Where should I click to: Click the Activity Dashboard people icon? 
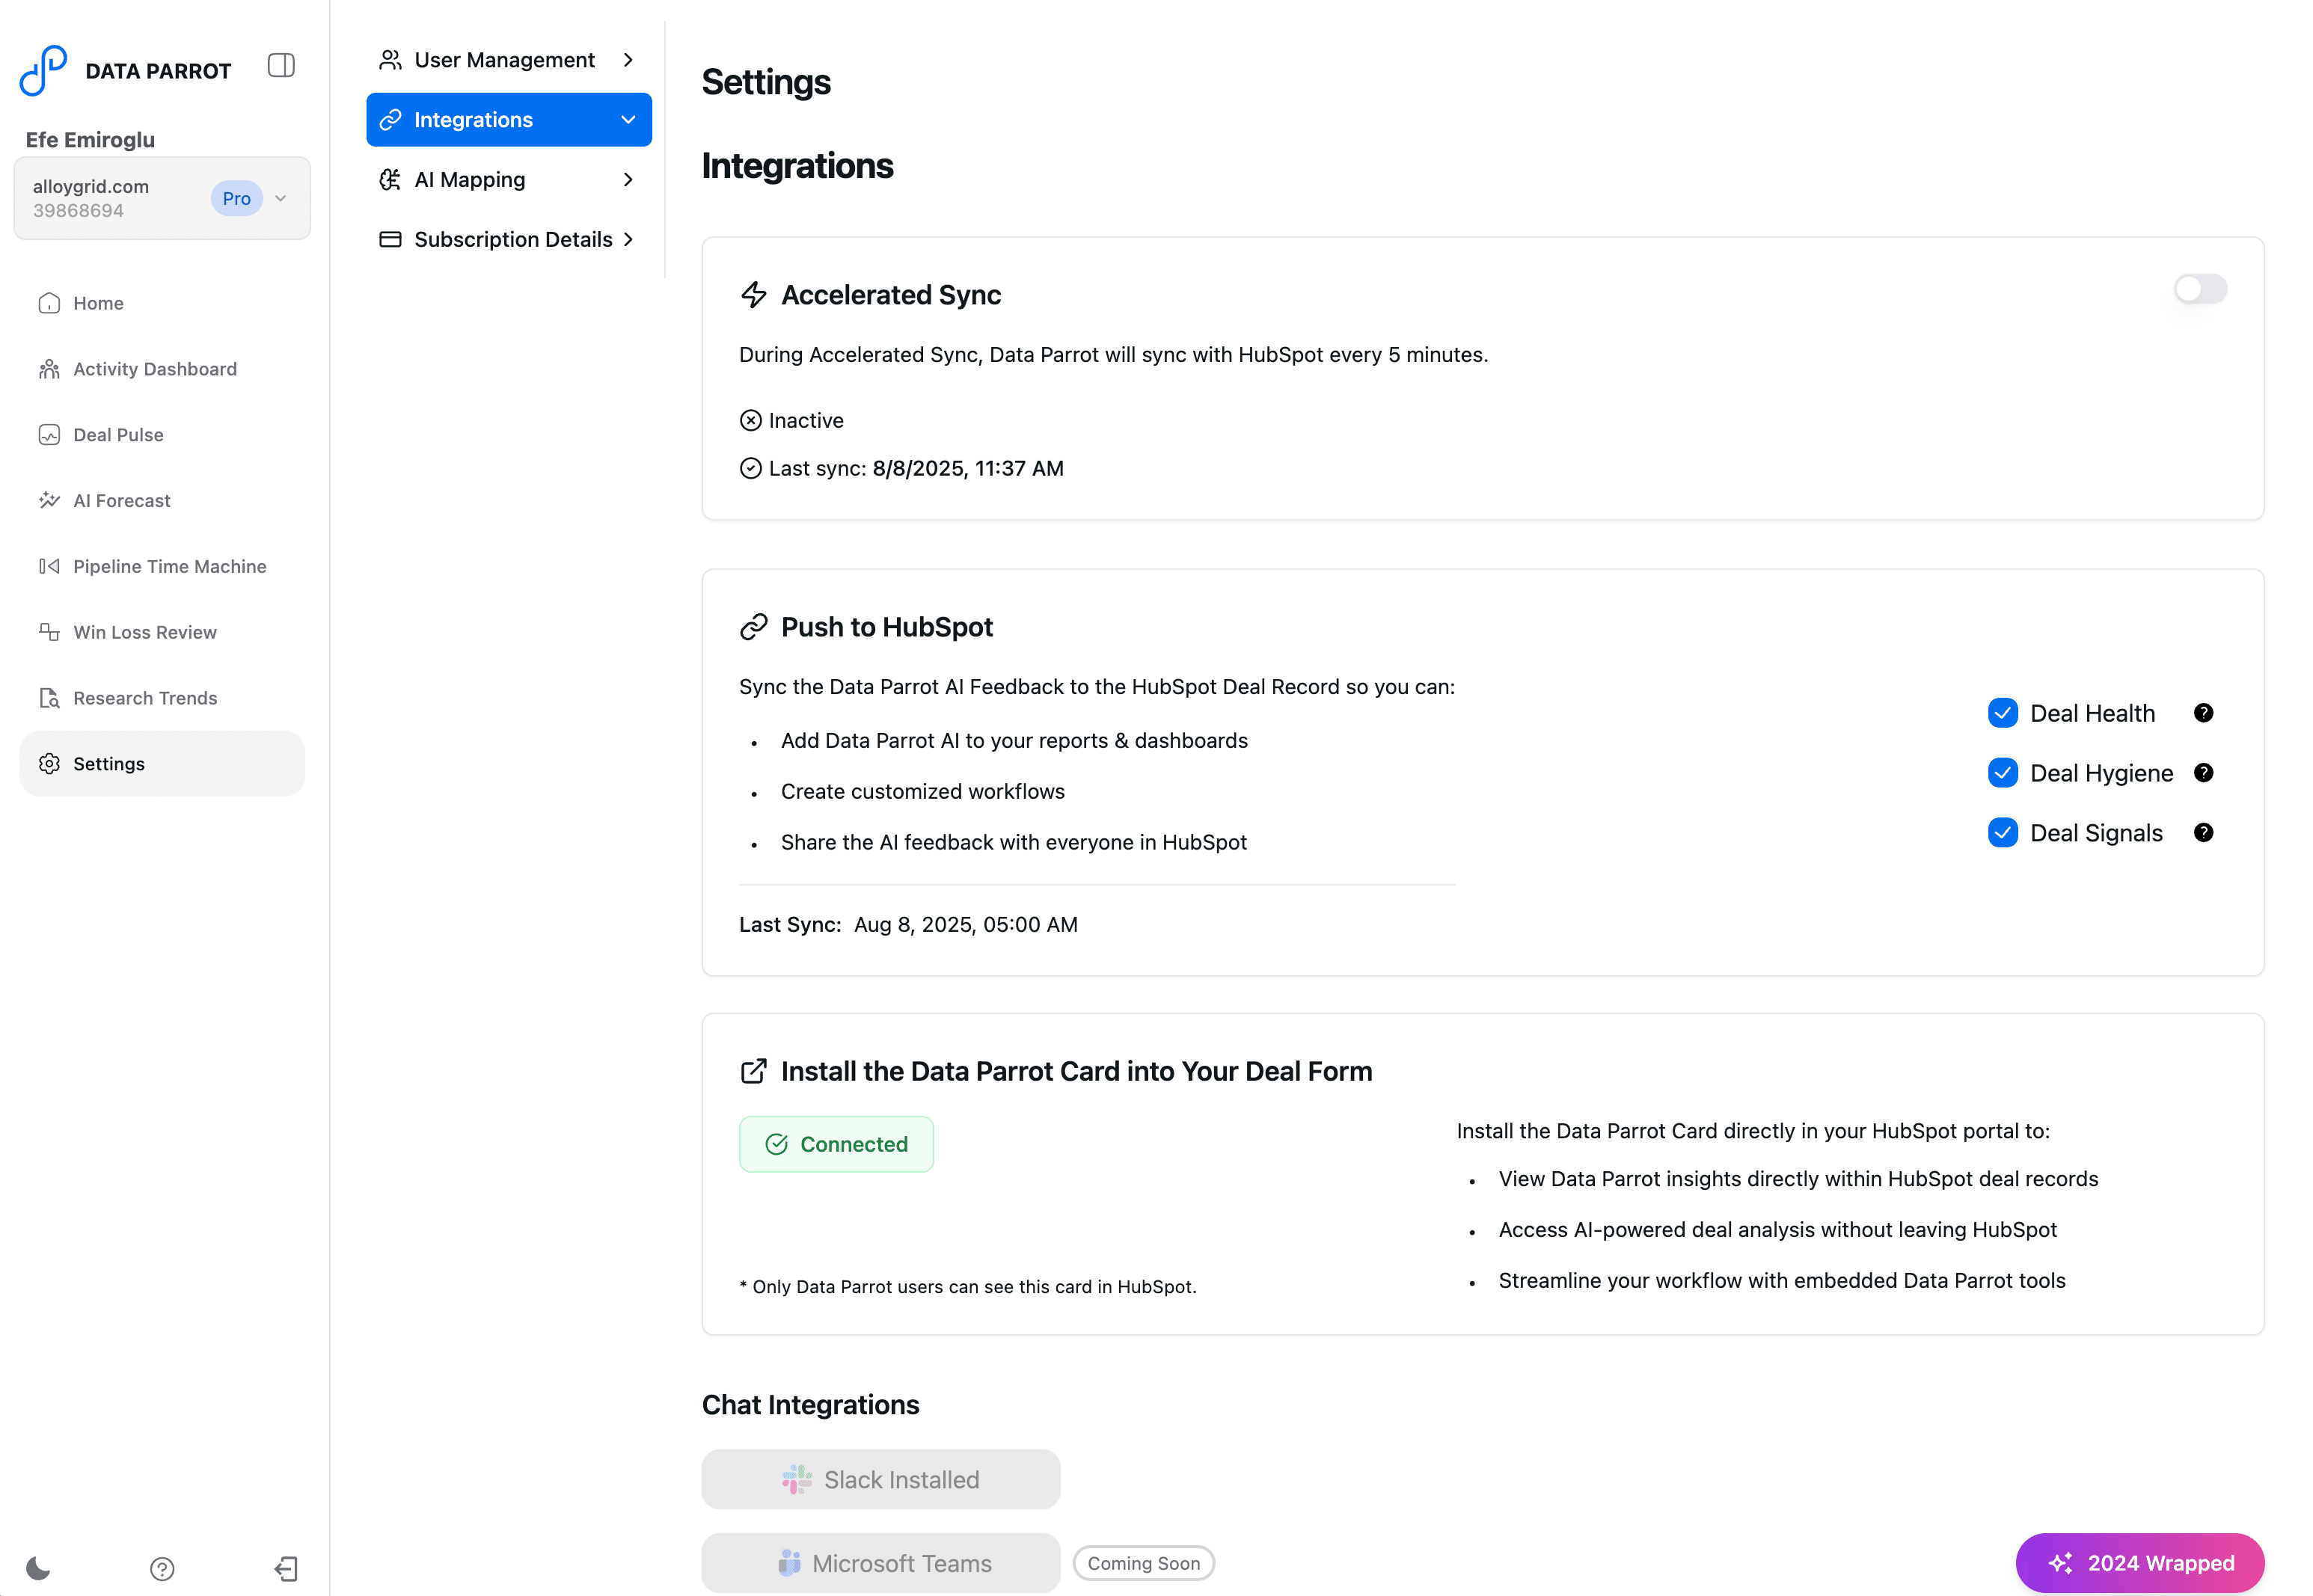coord(49,369)
